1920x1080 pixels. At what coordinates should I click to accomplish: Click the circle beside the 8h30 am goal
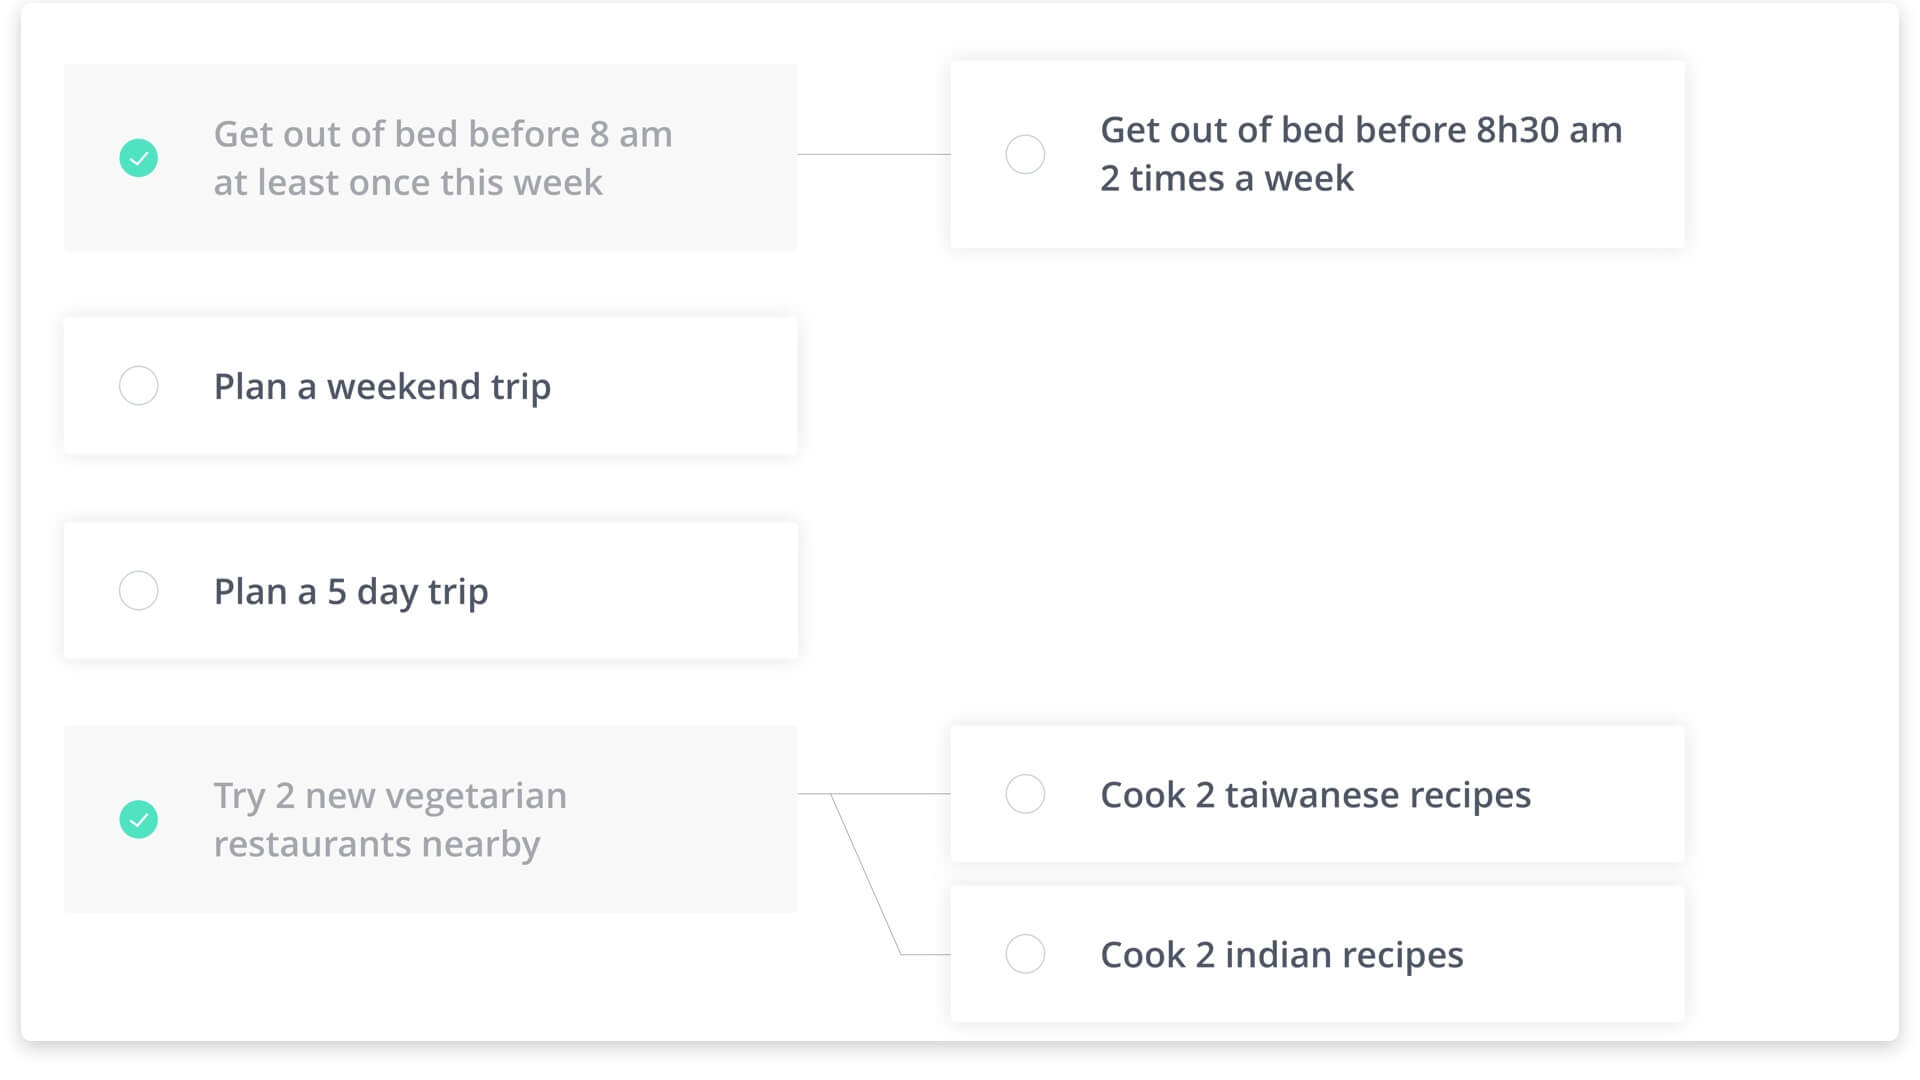click(x=1025, y=154)
